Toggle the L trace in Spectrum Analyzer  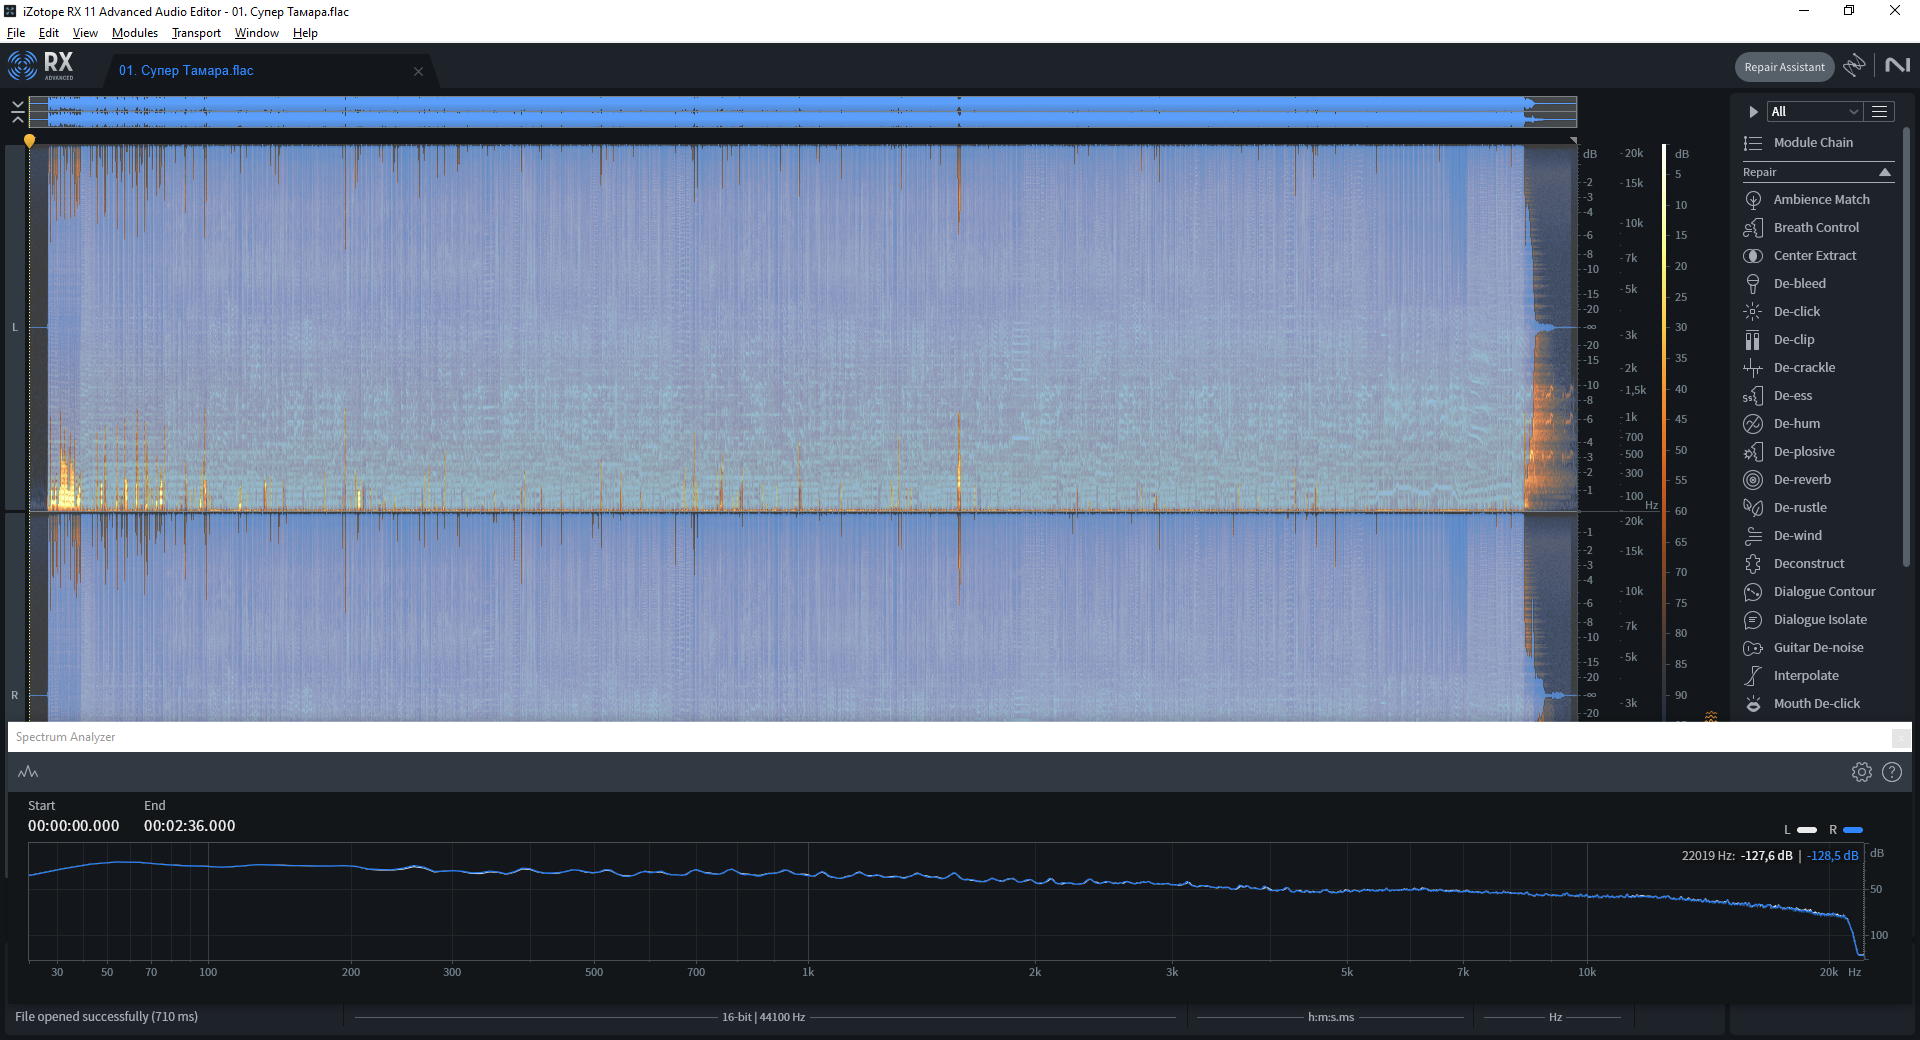click(x=1800, y=830)
